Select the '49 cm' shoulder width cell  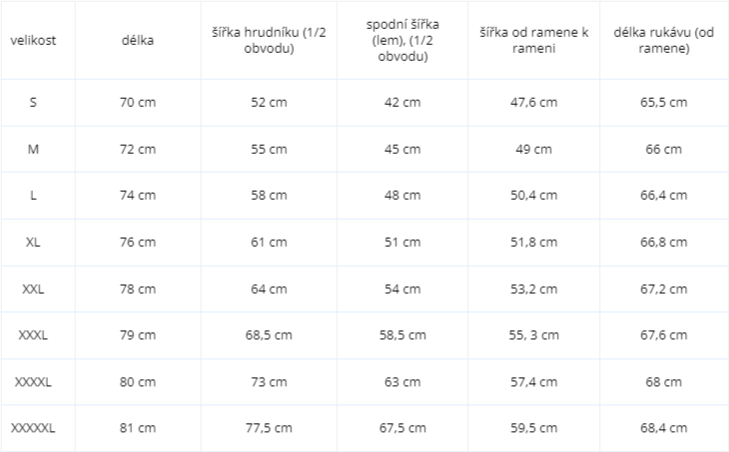coord(534,149)
